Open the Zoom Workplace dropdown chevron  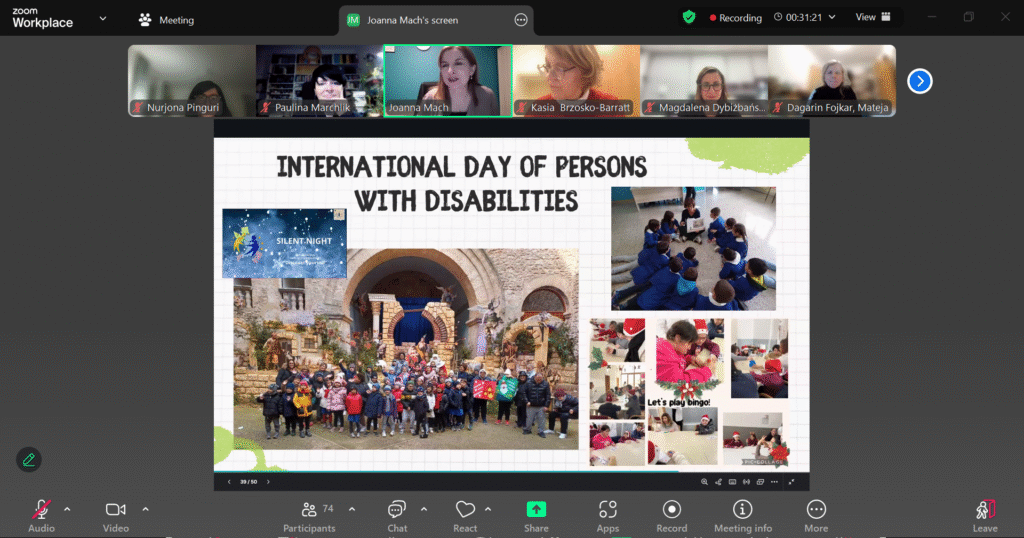click(x=102, y=18)
